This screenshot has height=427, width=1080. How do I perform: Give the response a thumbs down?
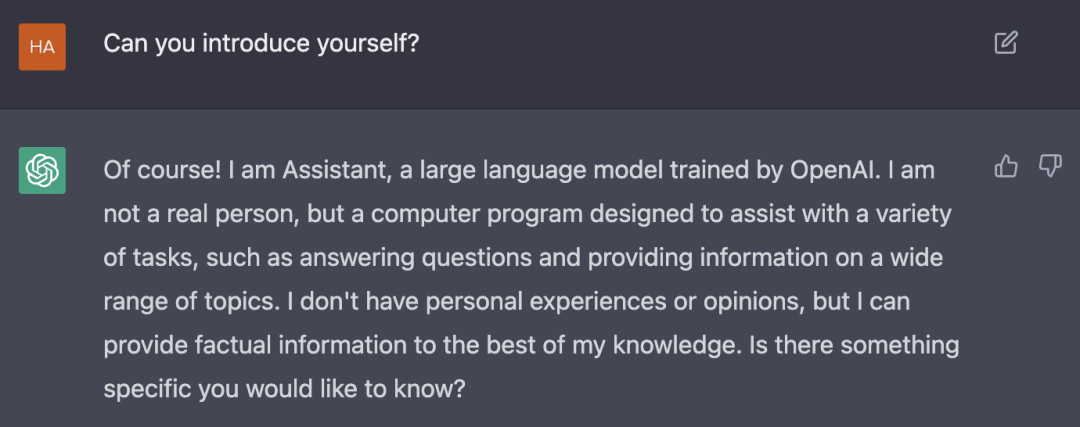[x=1050, y=166]
